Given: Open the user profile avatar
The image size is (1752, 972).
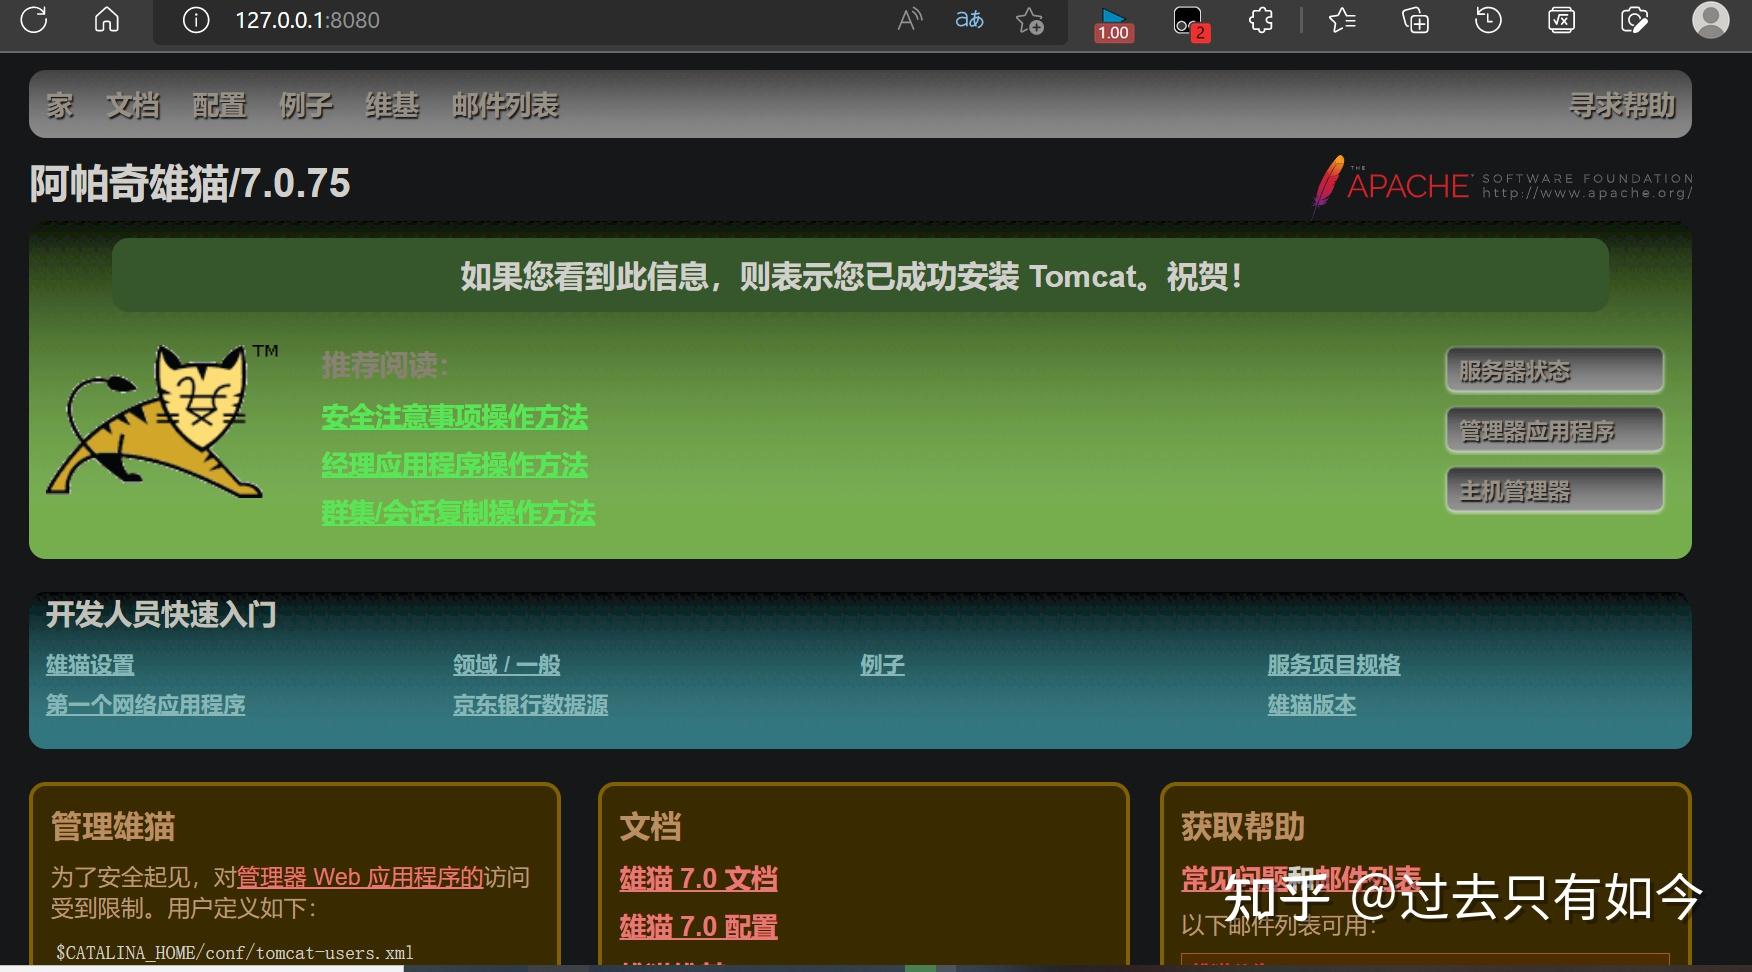Looking at the screenshot, I should point(1710,20).
